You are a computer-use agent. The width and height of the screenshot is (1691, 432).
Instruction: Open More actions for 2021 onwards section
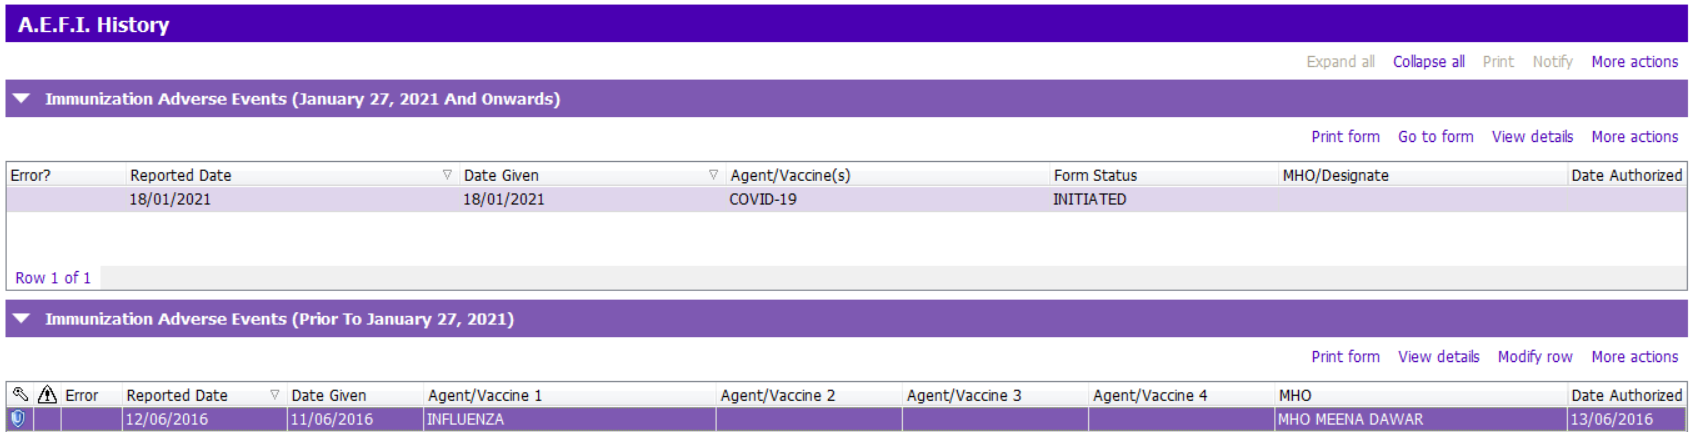[x=1634, y=137]
